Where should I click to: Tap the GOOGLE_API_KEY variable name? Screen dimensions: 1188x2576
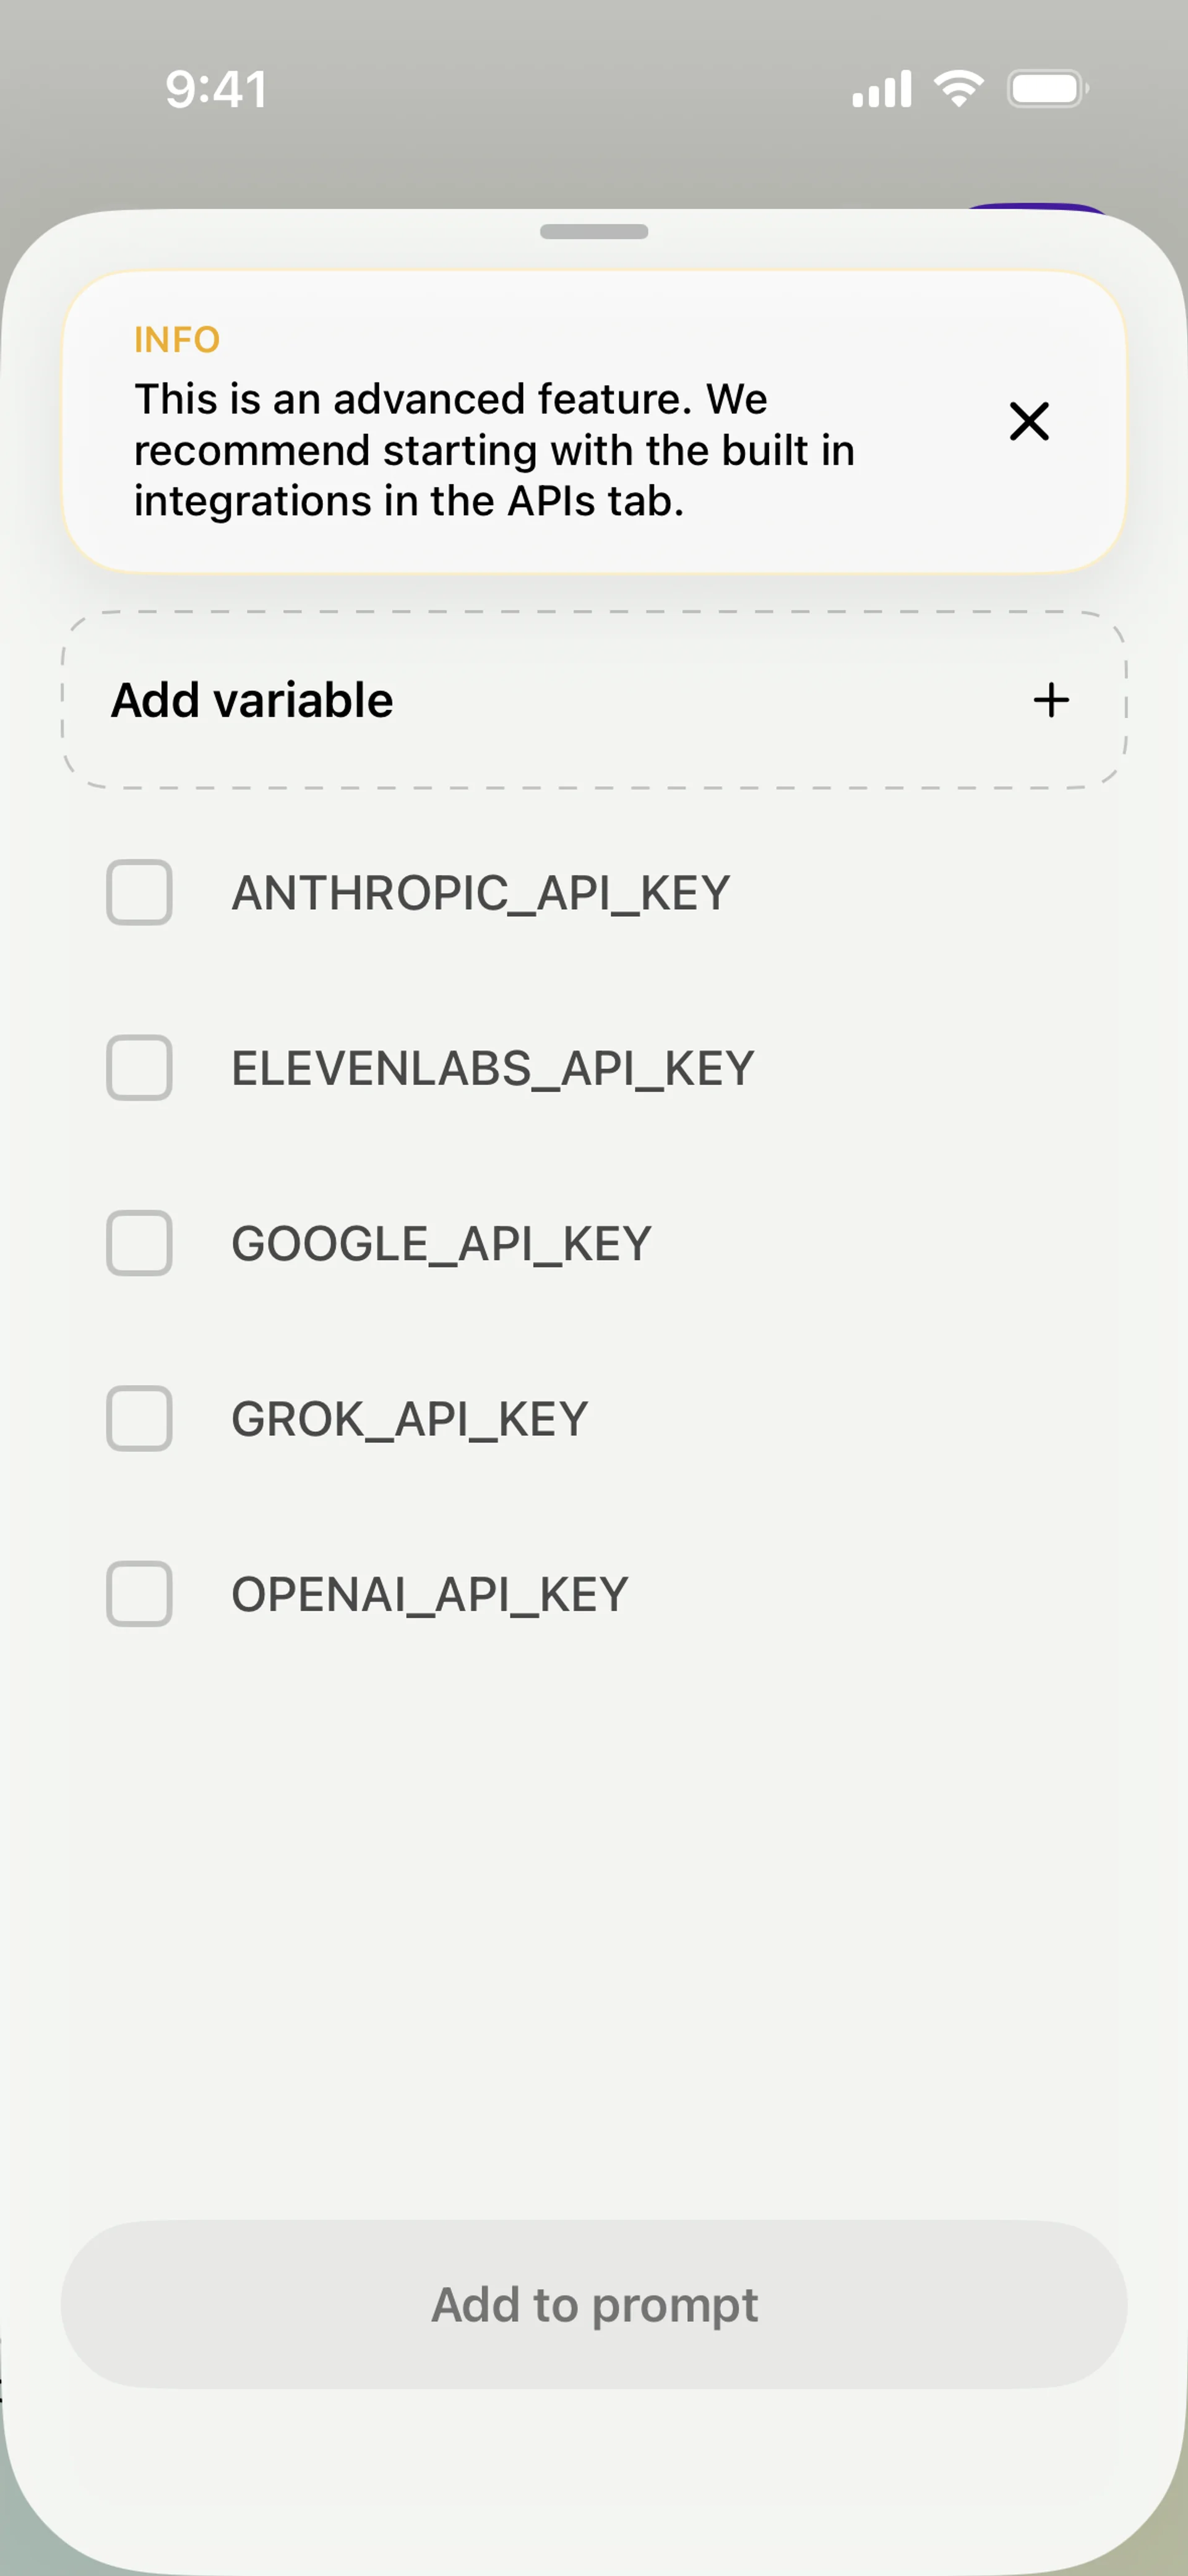pyautogui.click(x=441, y=1244)
